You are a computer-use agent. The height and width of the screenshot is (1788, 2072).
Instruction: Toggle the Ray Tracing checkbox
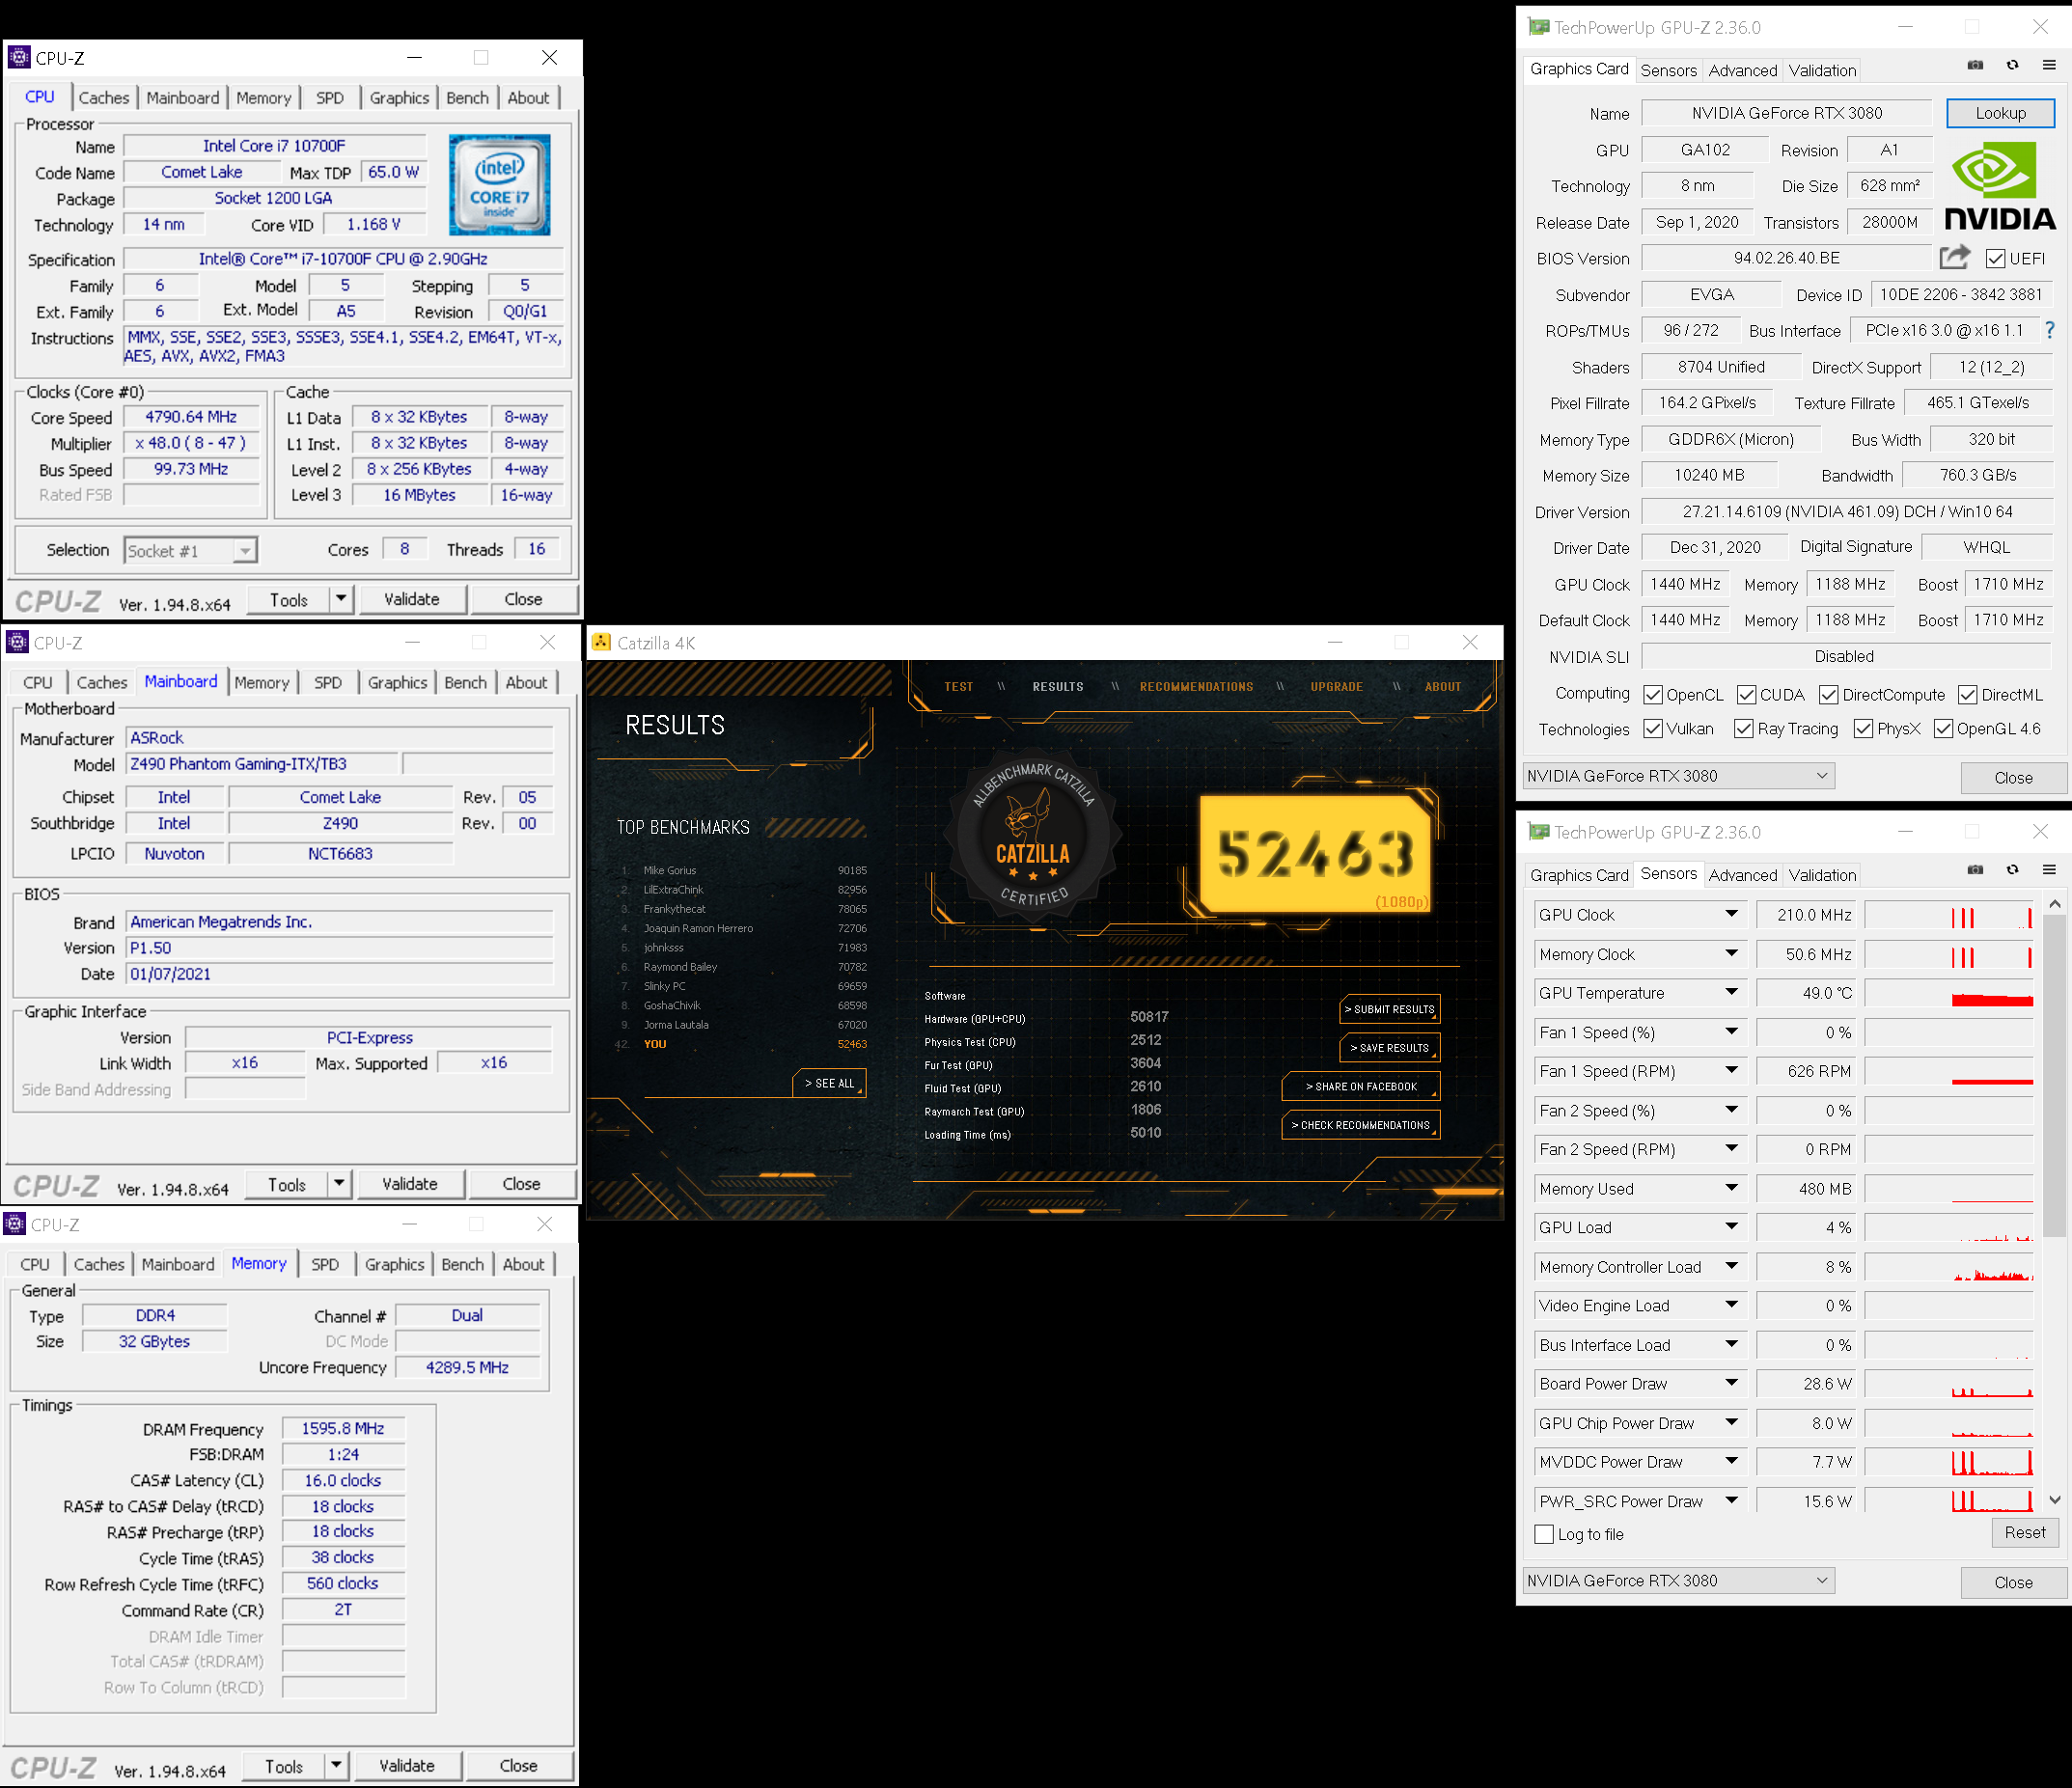pos(1743,729)
